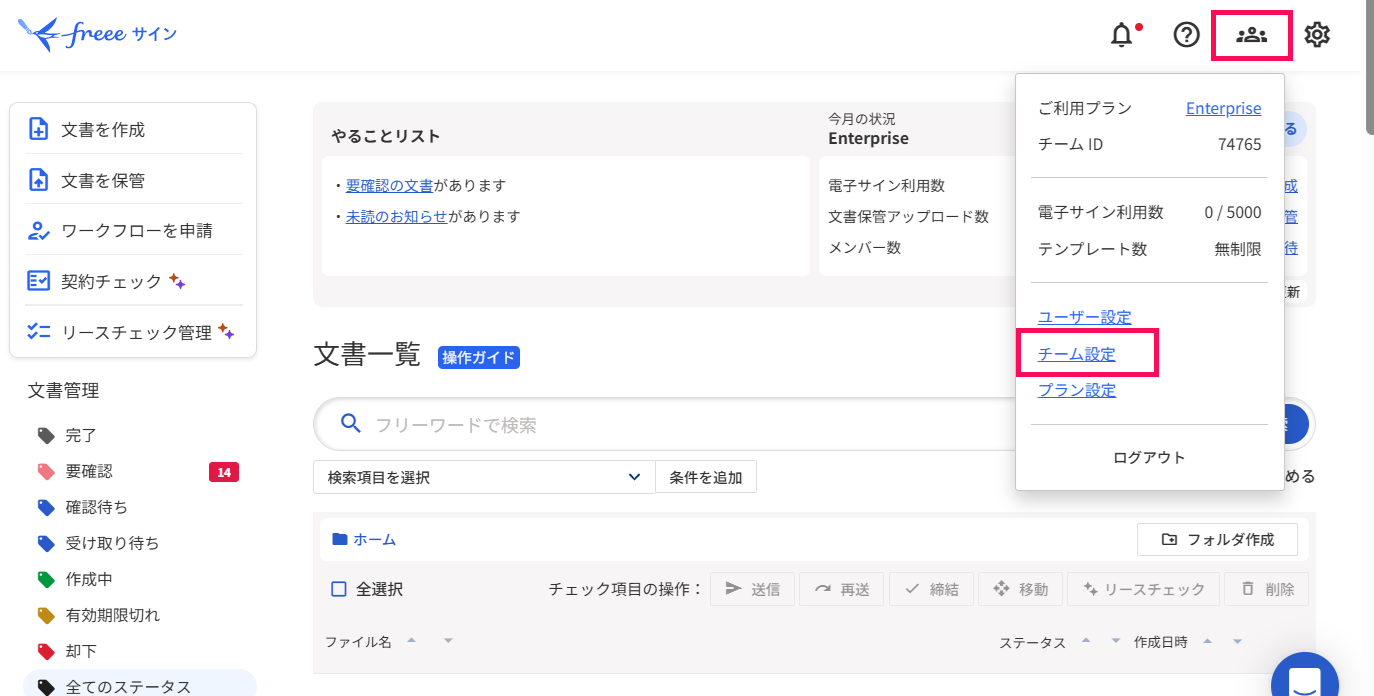The width and height of the screenshot is (1374, 696).
Task: Click the 移動 action button
Action: point(1020,589)
